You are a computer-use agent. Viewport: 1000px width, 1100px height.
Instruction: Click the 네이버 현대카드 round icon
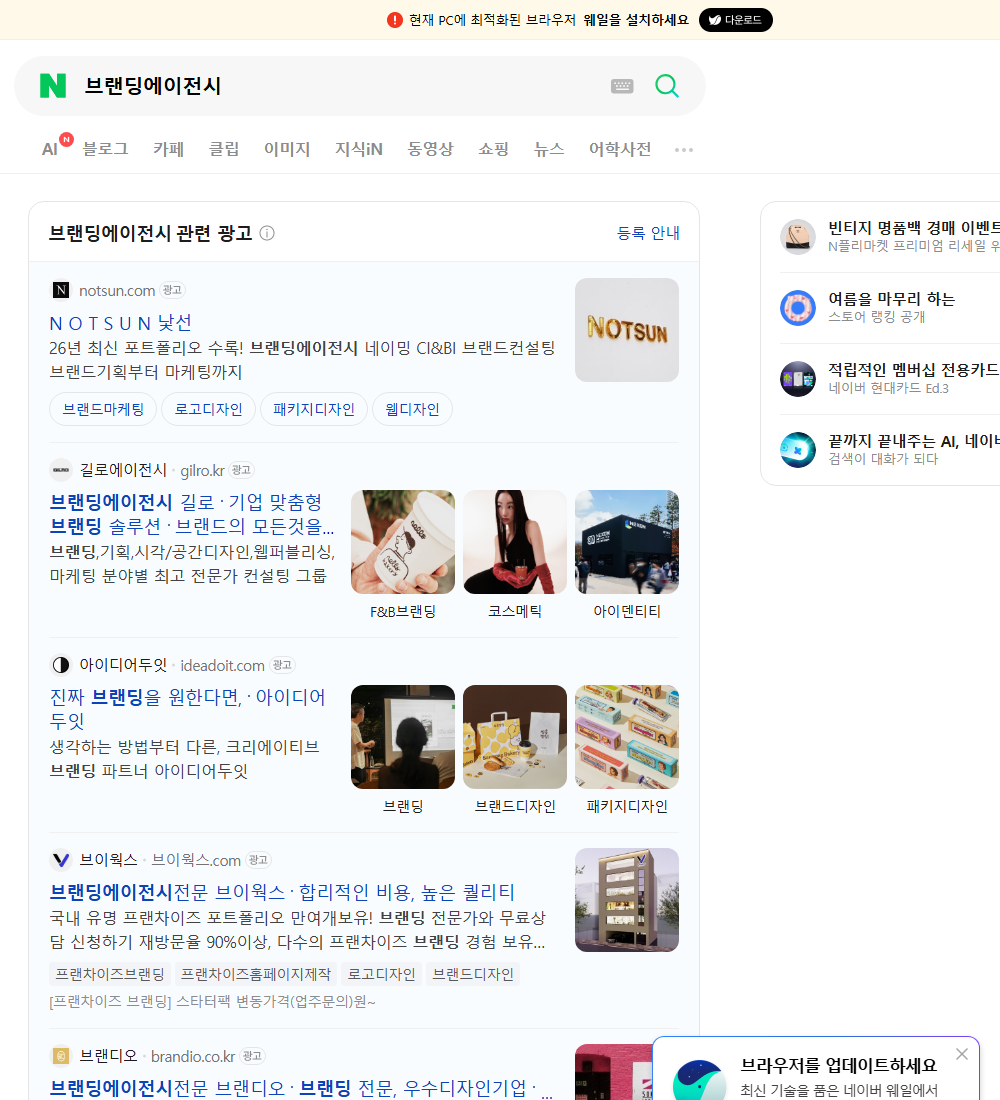pos(798,379)
